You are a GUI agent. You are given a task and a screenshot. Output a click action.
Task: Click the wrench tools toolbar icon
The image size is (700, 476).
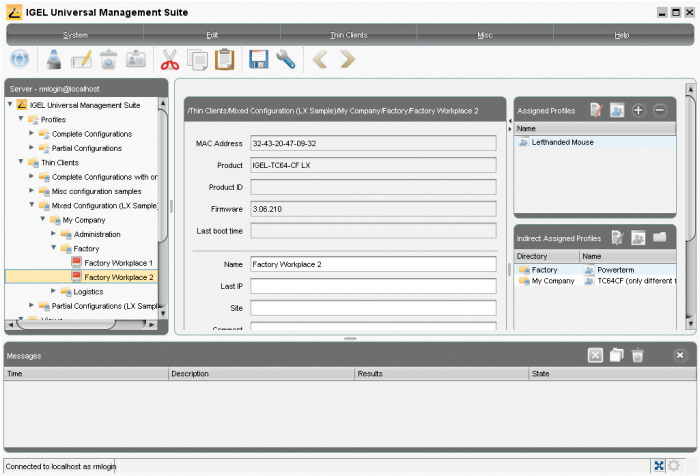286,59
